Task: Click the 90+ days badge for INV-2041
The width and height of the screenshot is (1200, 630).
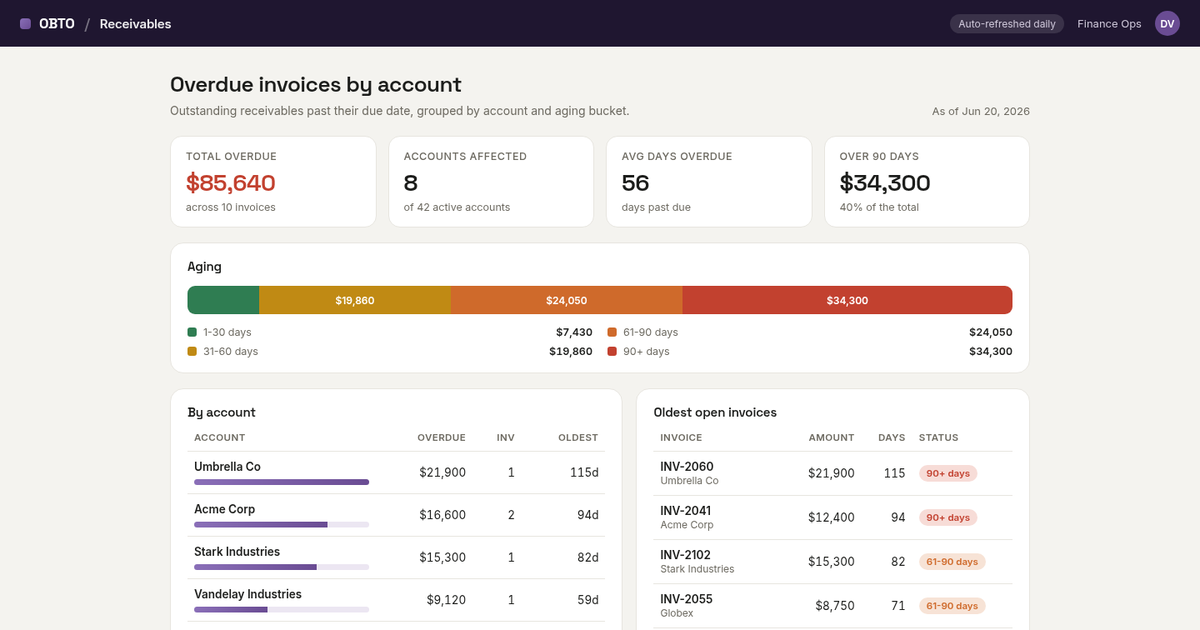Action: [948, 517]
